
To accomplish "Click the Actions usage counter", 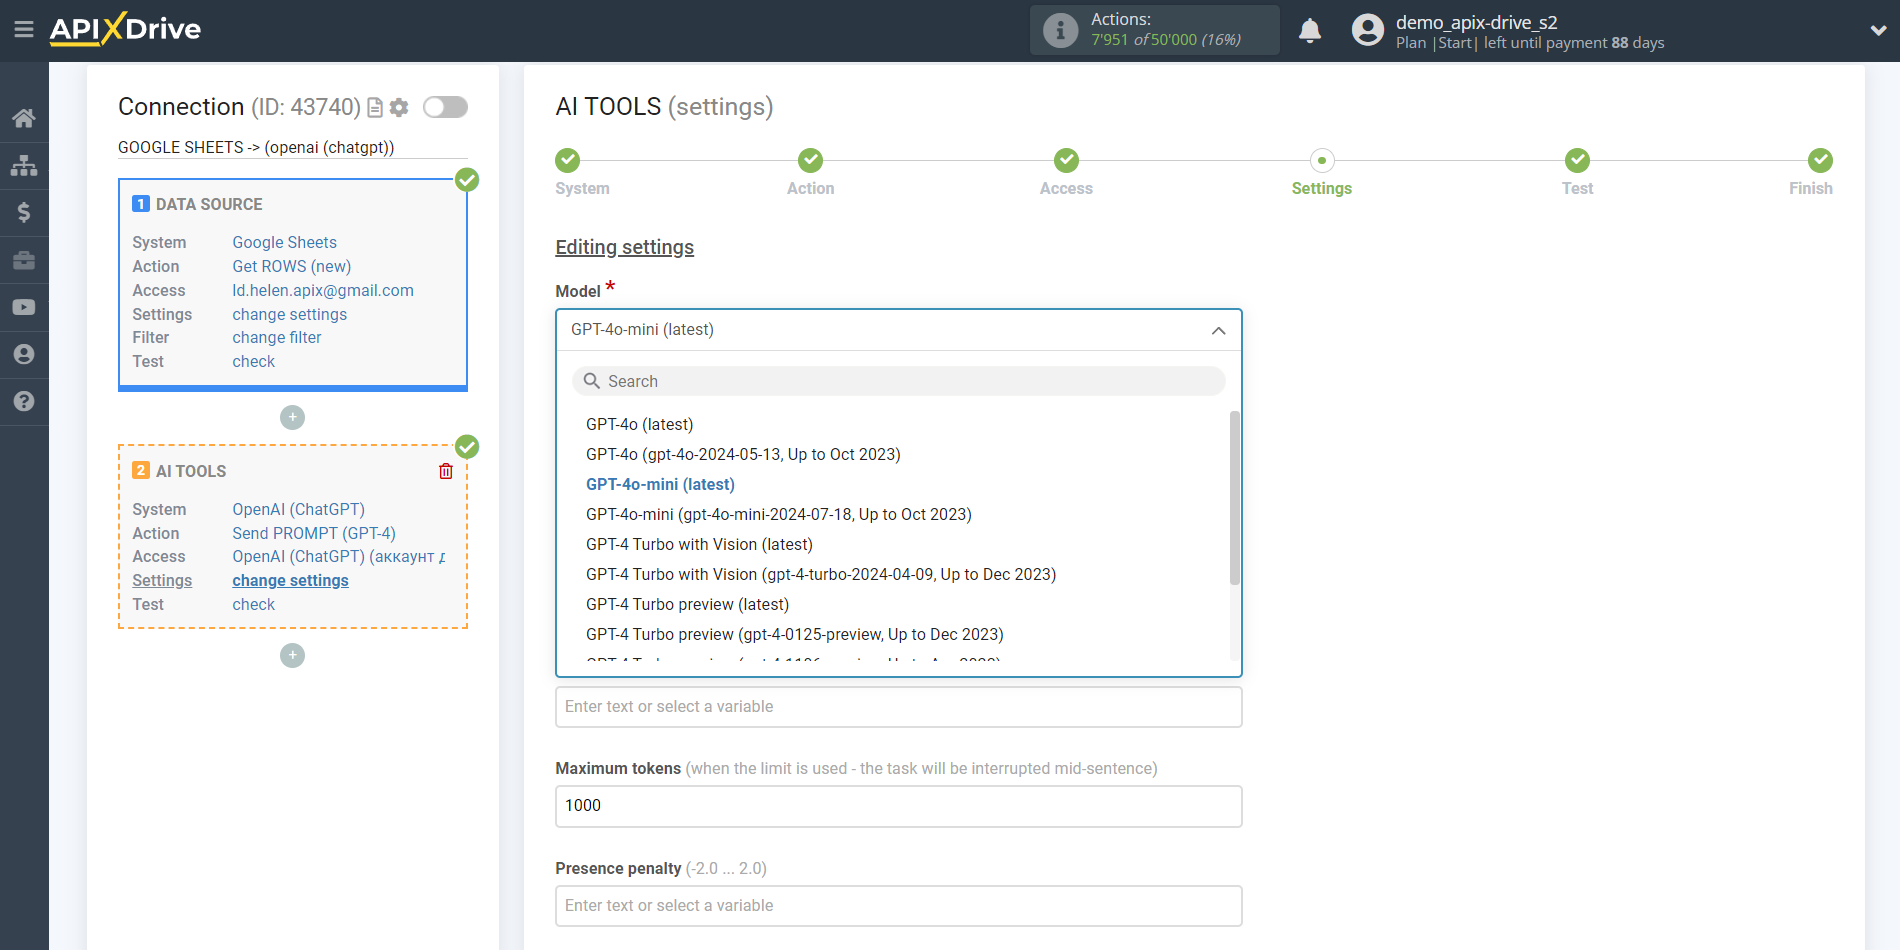I will (x=1165, y=40).
